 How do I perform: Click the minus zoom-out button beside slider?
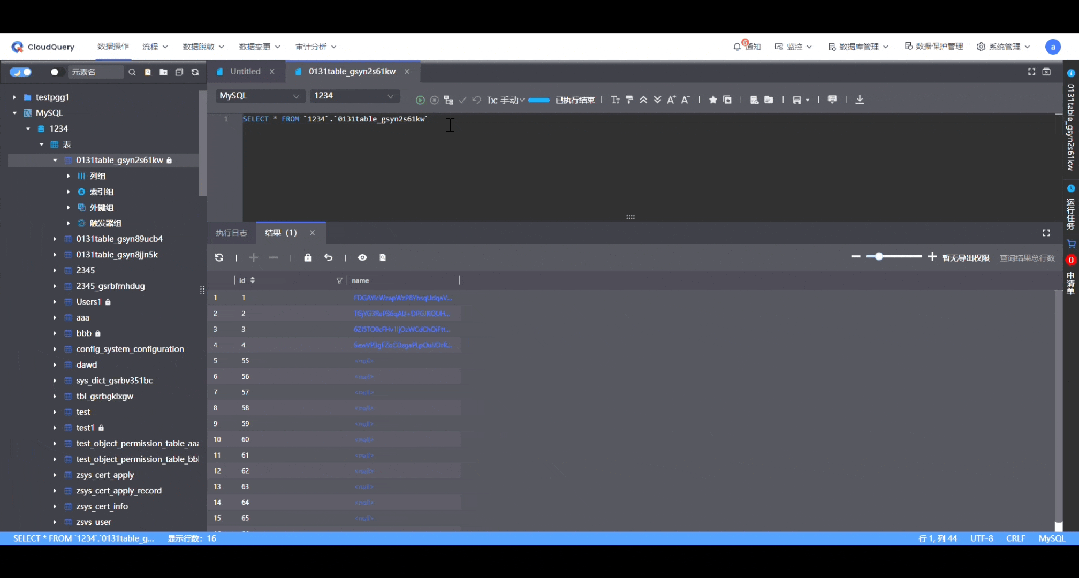(x=856, y=257)
